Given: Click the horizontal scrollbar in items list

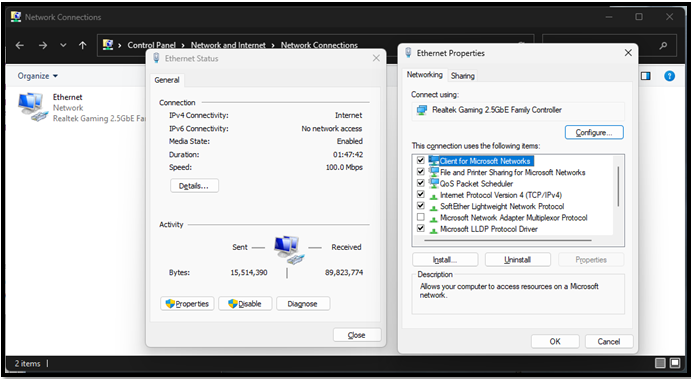Looking at the screenshot, I should (x=508, y=241).
